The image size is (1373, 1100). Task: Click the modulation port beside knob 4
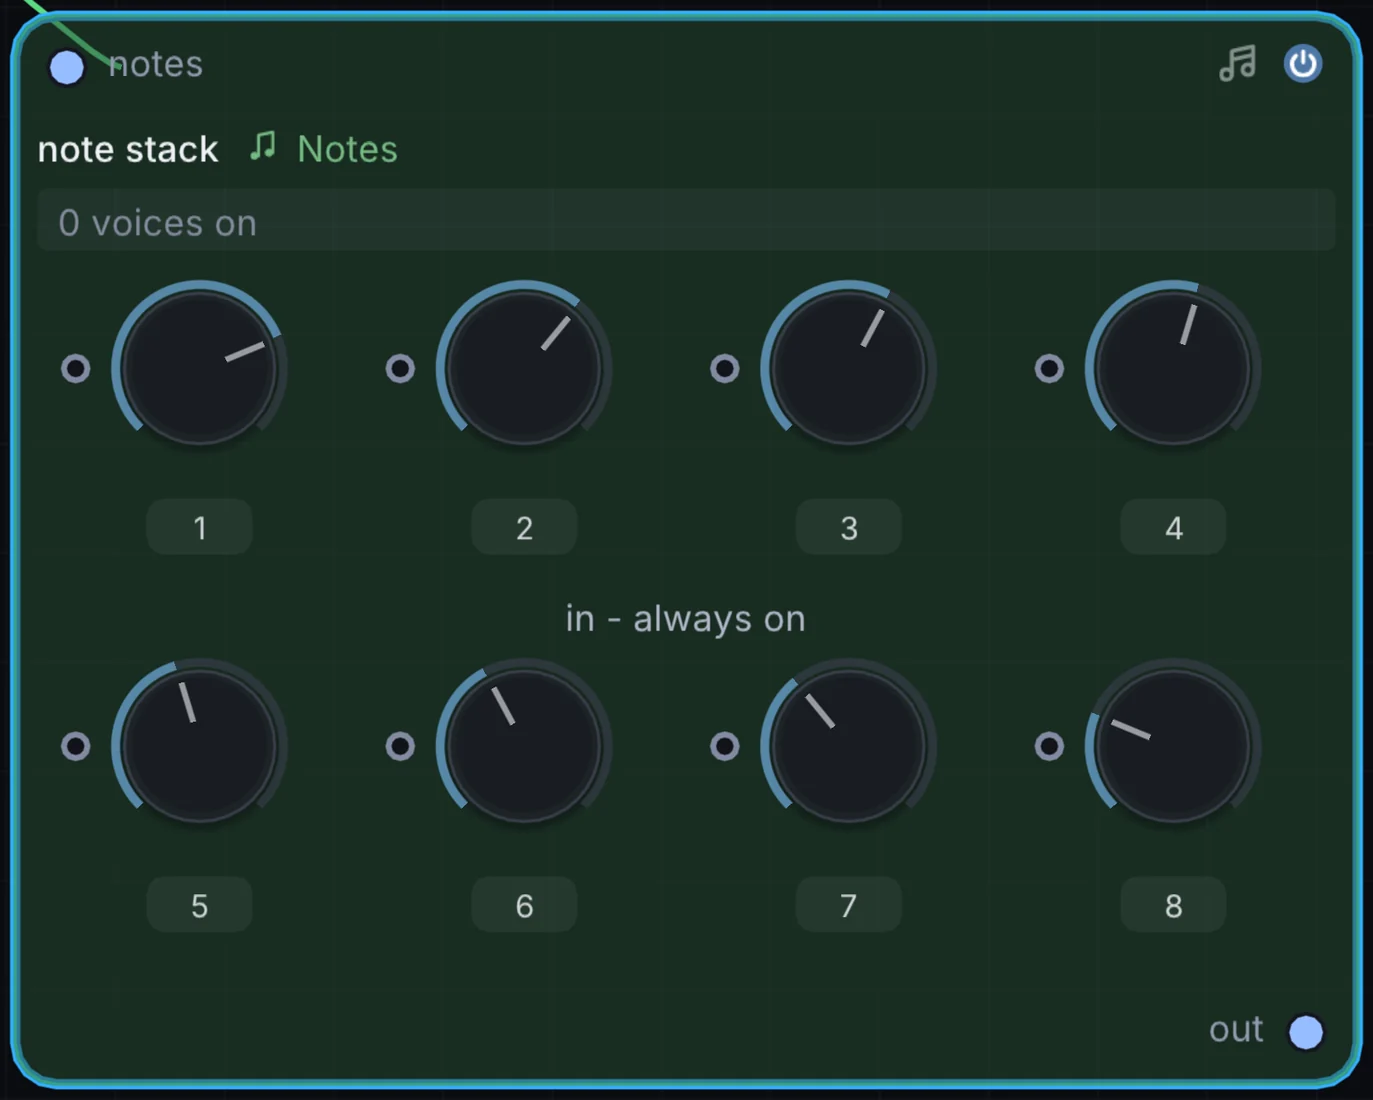(1049, 368)
